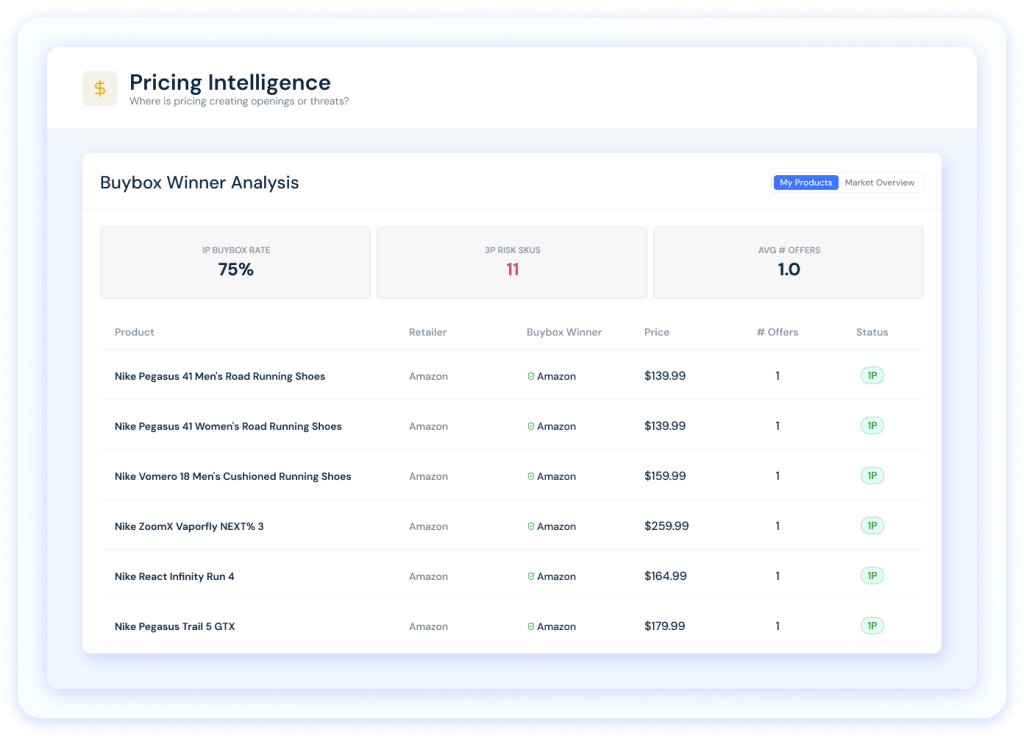Click the # Offers column header
This screenshot has width=1024, height=736.
(777, 332)
